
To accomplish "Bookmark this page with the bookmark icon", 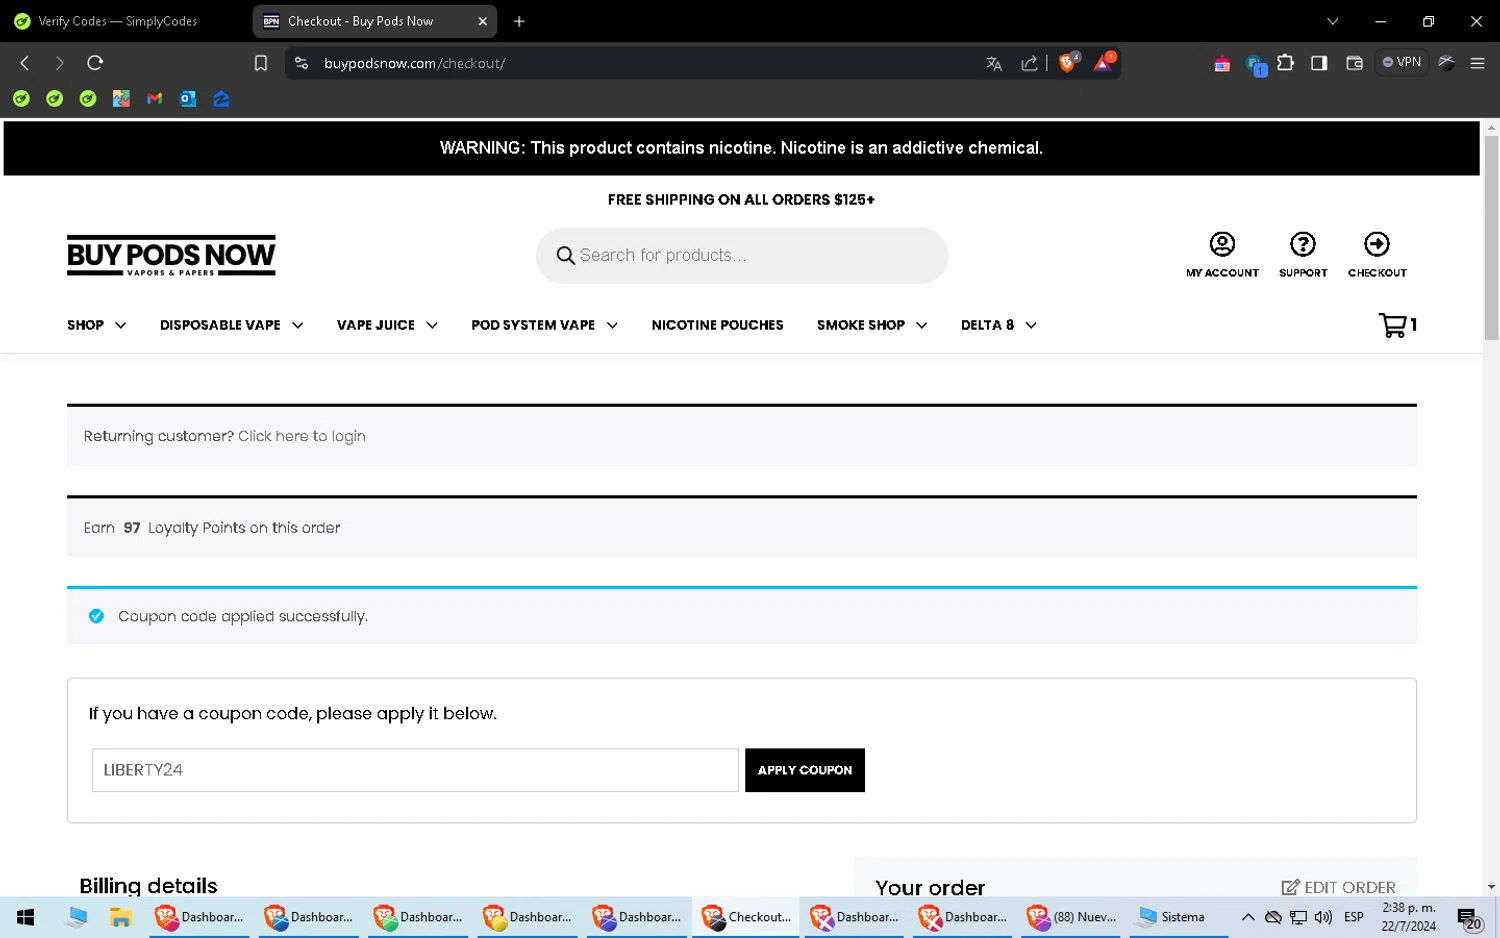I will pos(261,63).
